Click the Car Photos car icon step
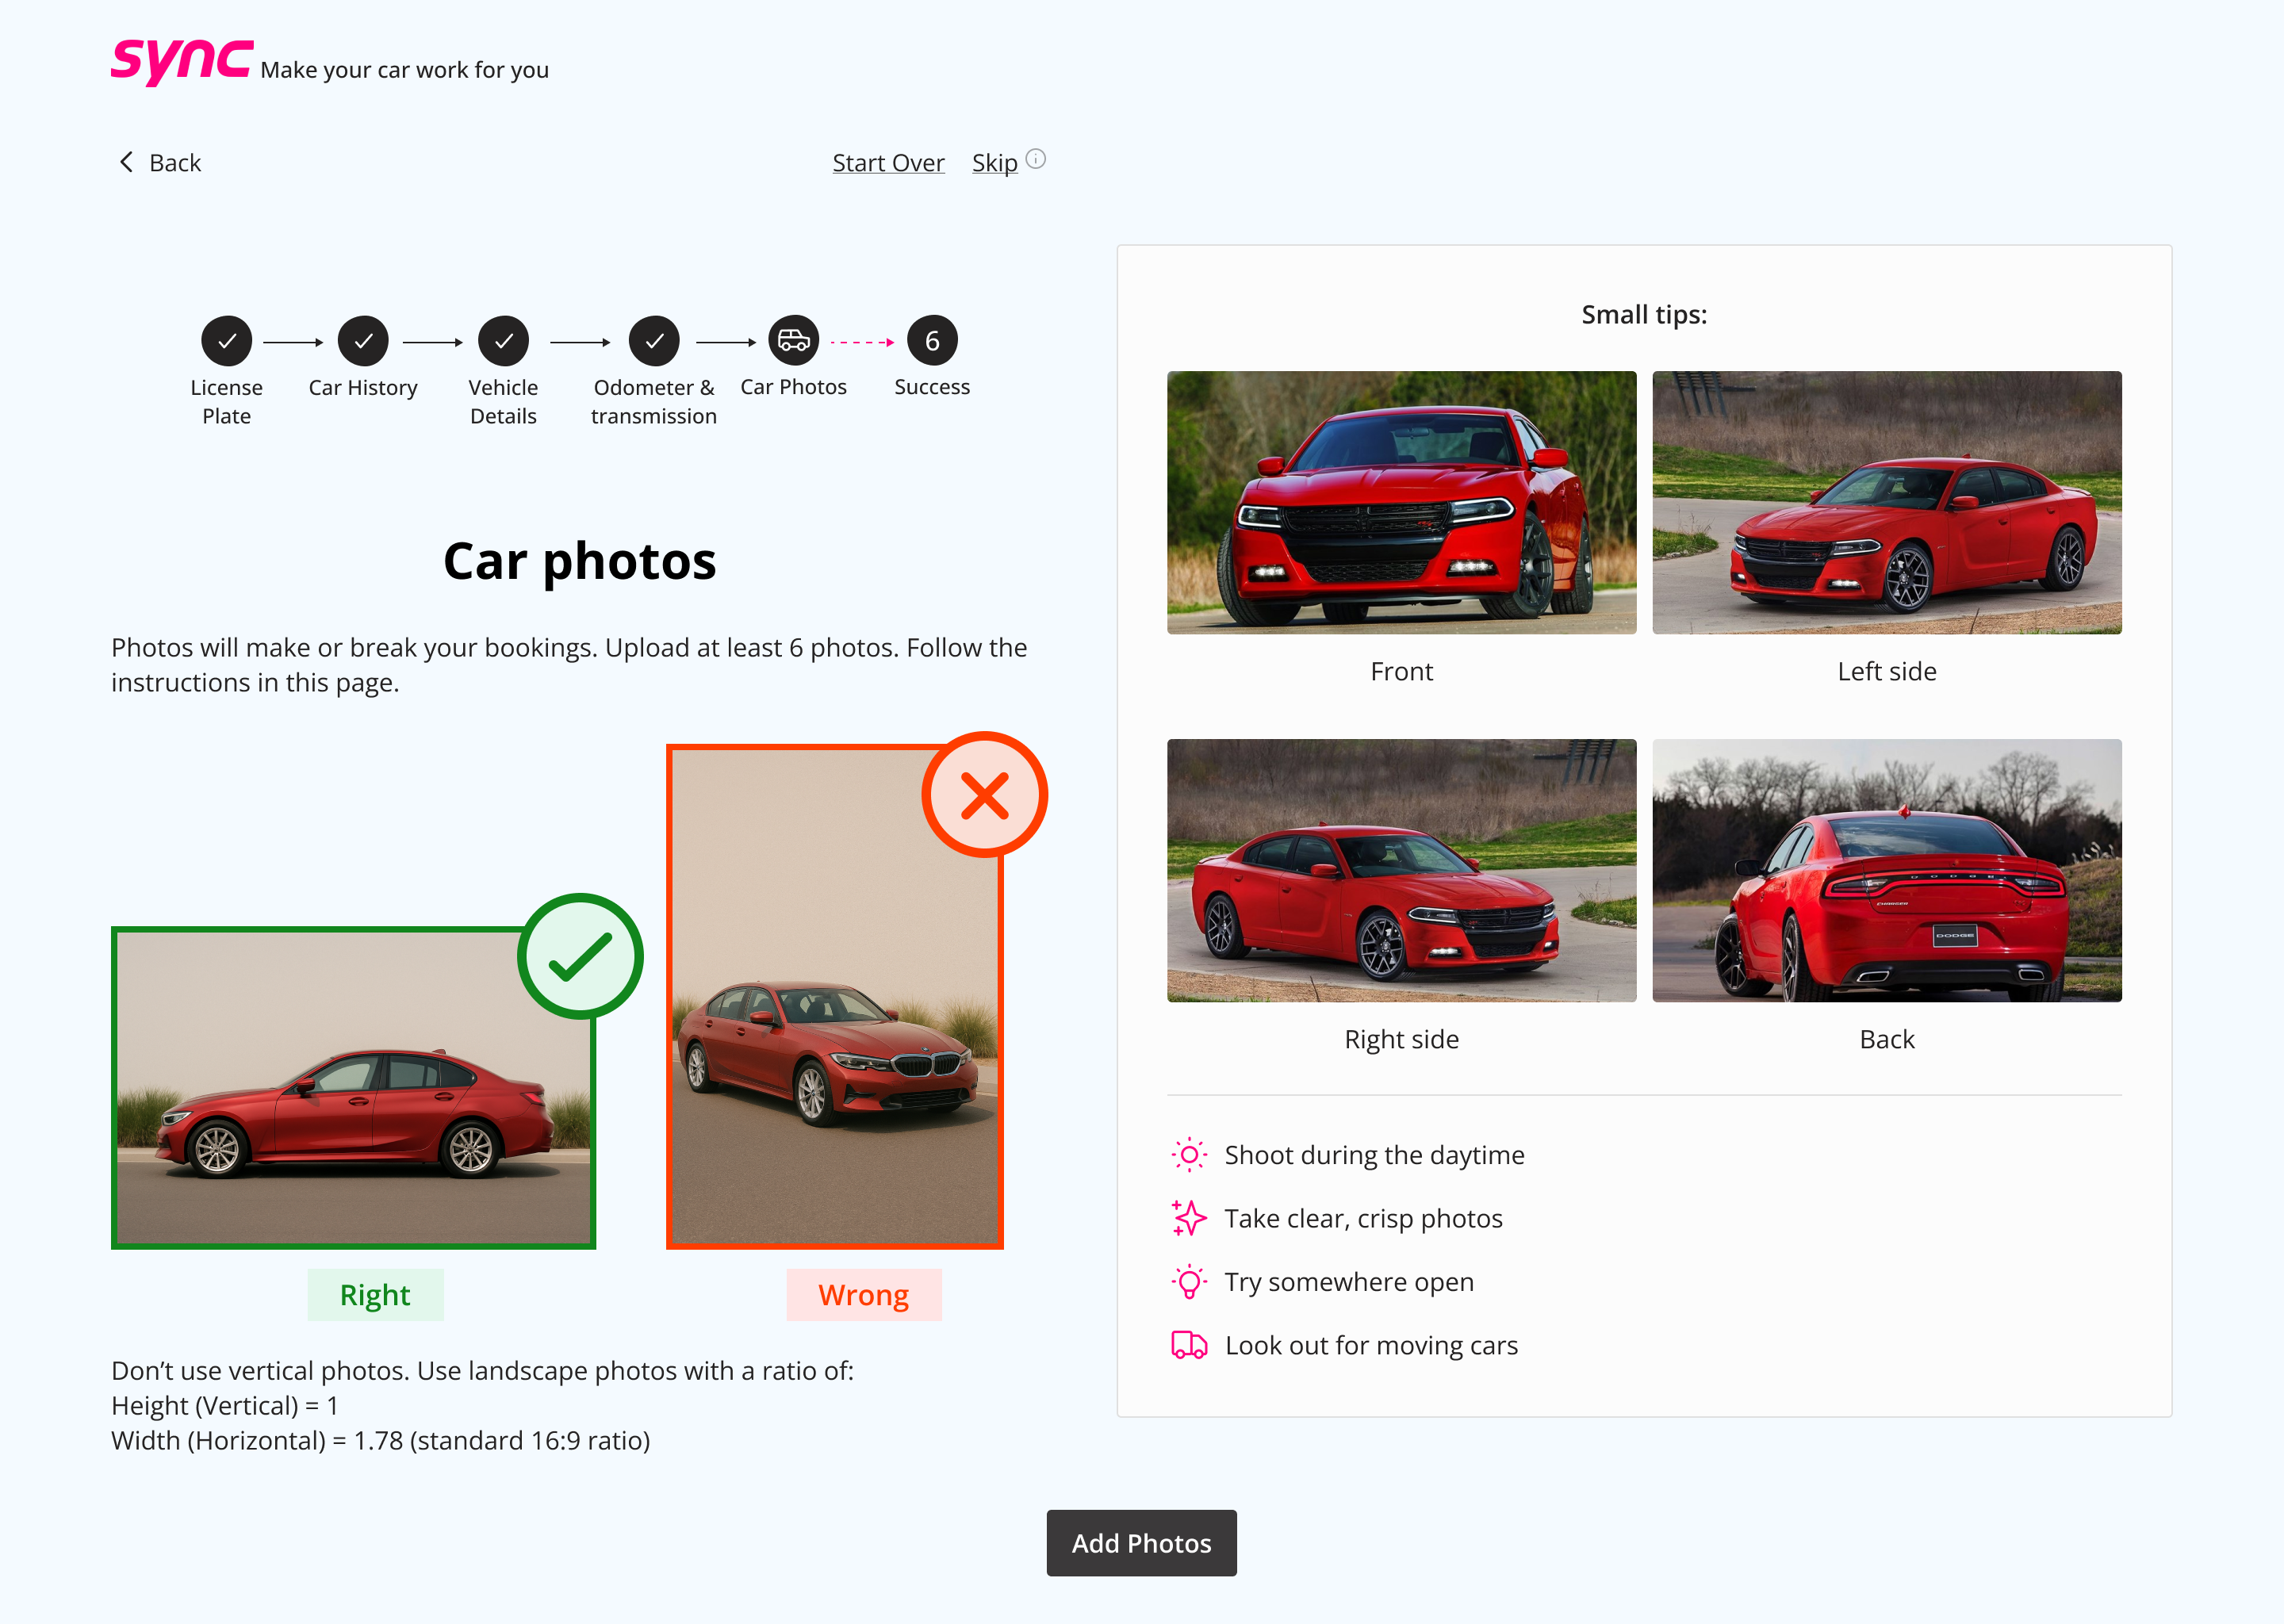The height and width of the screenshot is (1624, 2284). click(793, 341)
